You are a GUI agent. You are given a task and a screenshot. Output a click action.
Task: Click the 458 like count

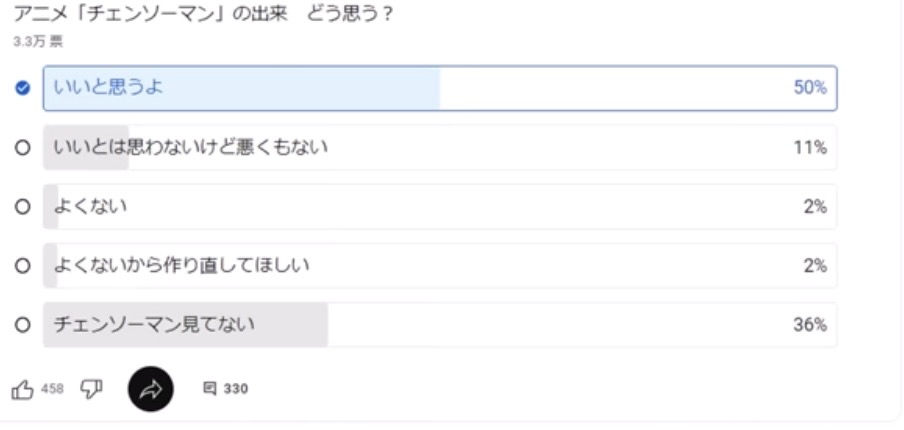[x=52, y=389]
